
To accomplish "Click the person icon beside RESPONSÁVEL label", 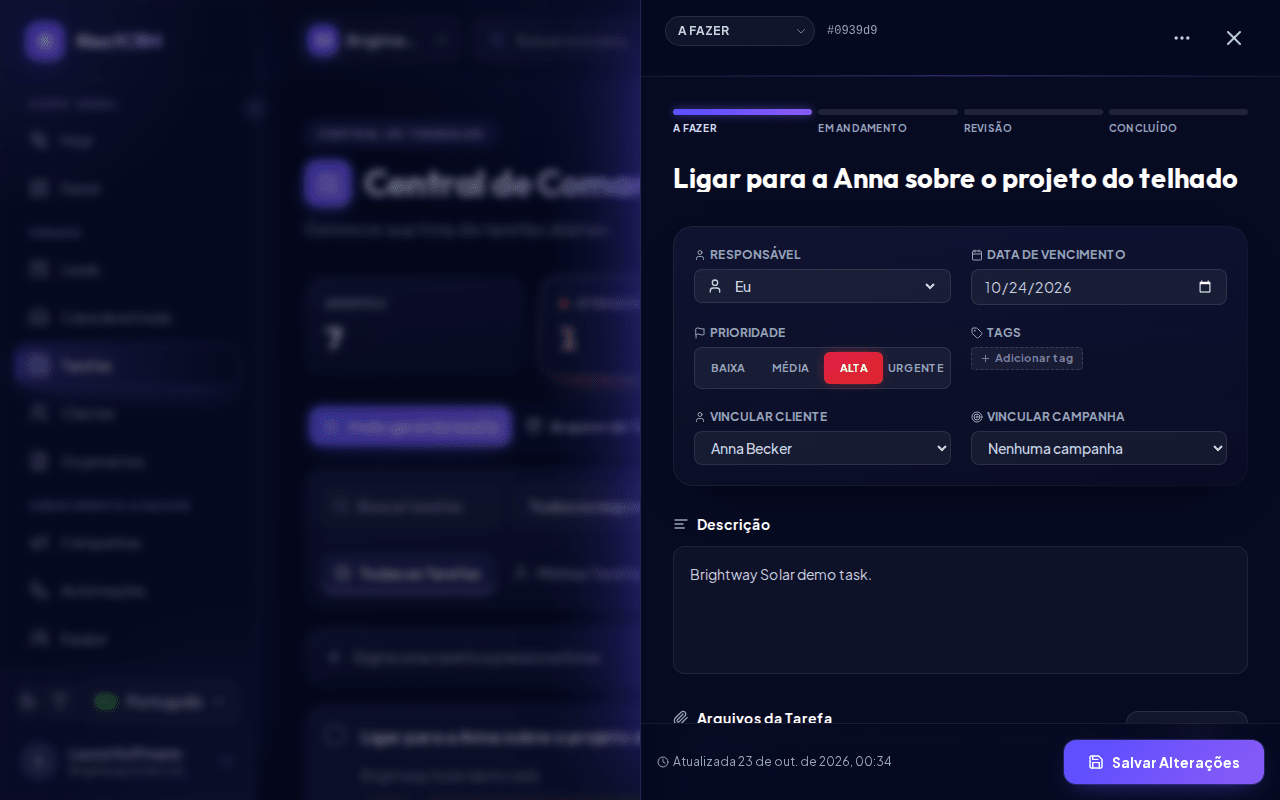I will tap(700, 255).
